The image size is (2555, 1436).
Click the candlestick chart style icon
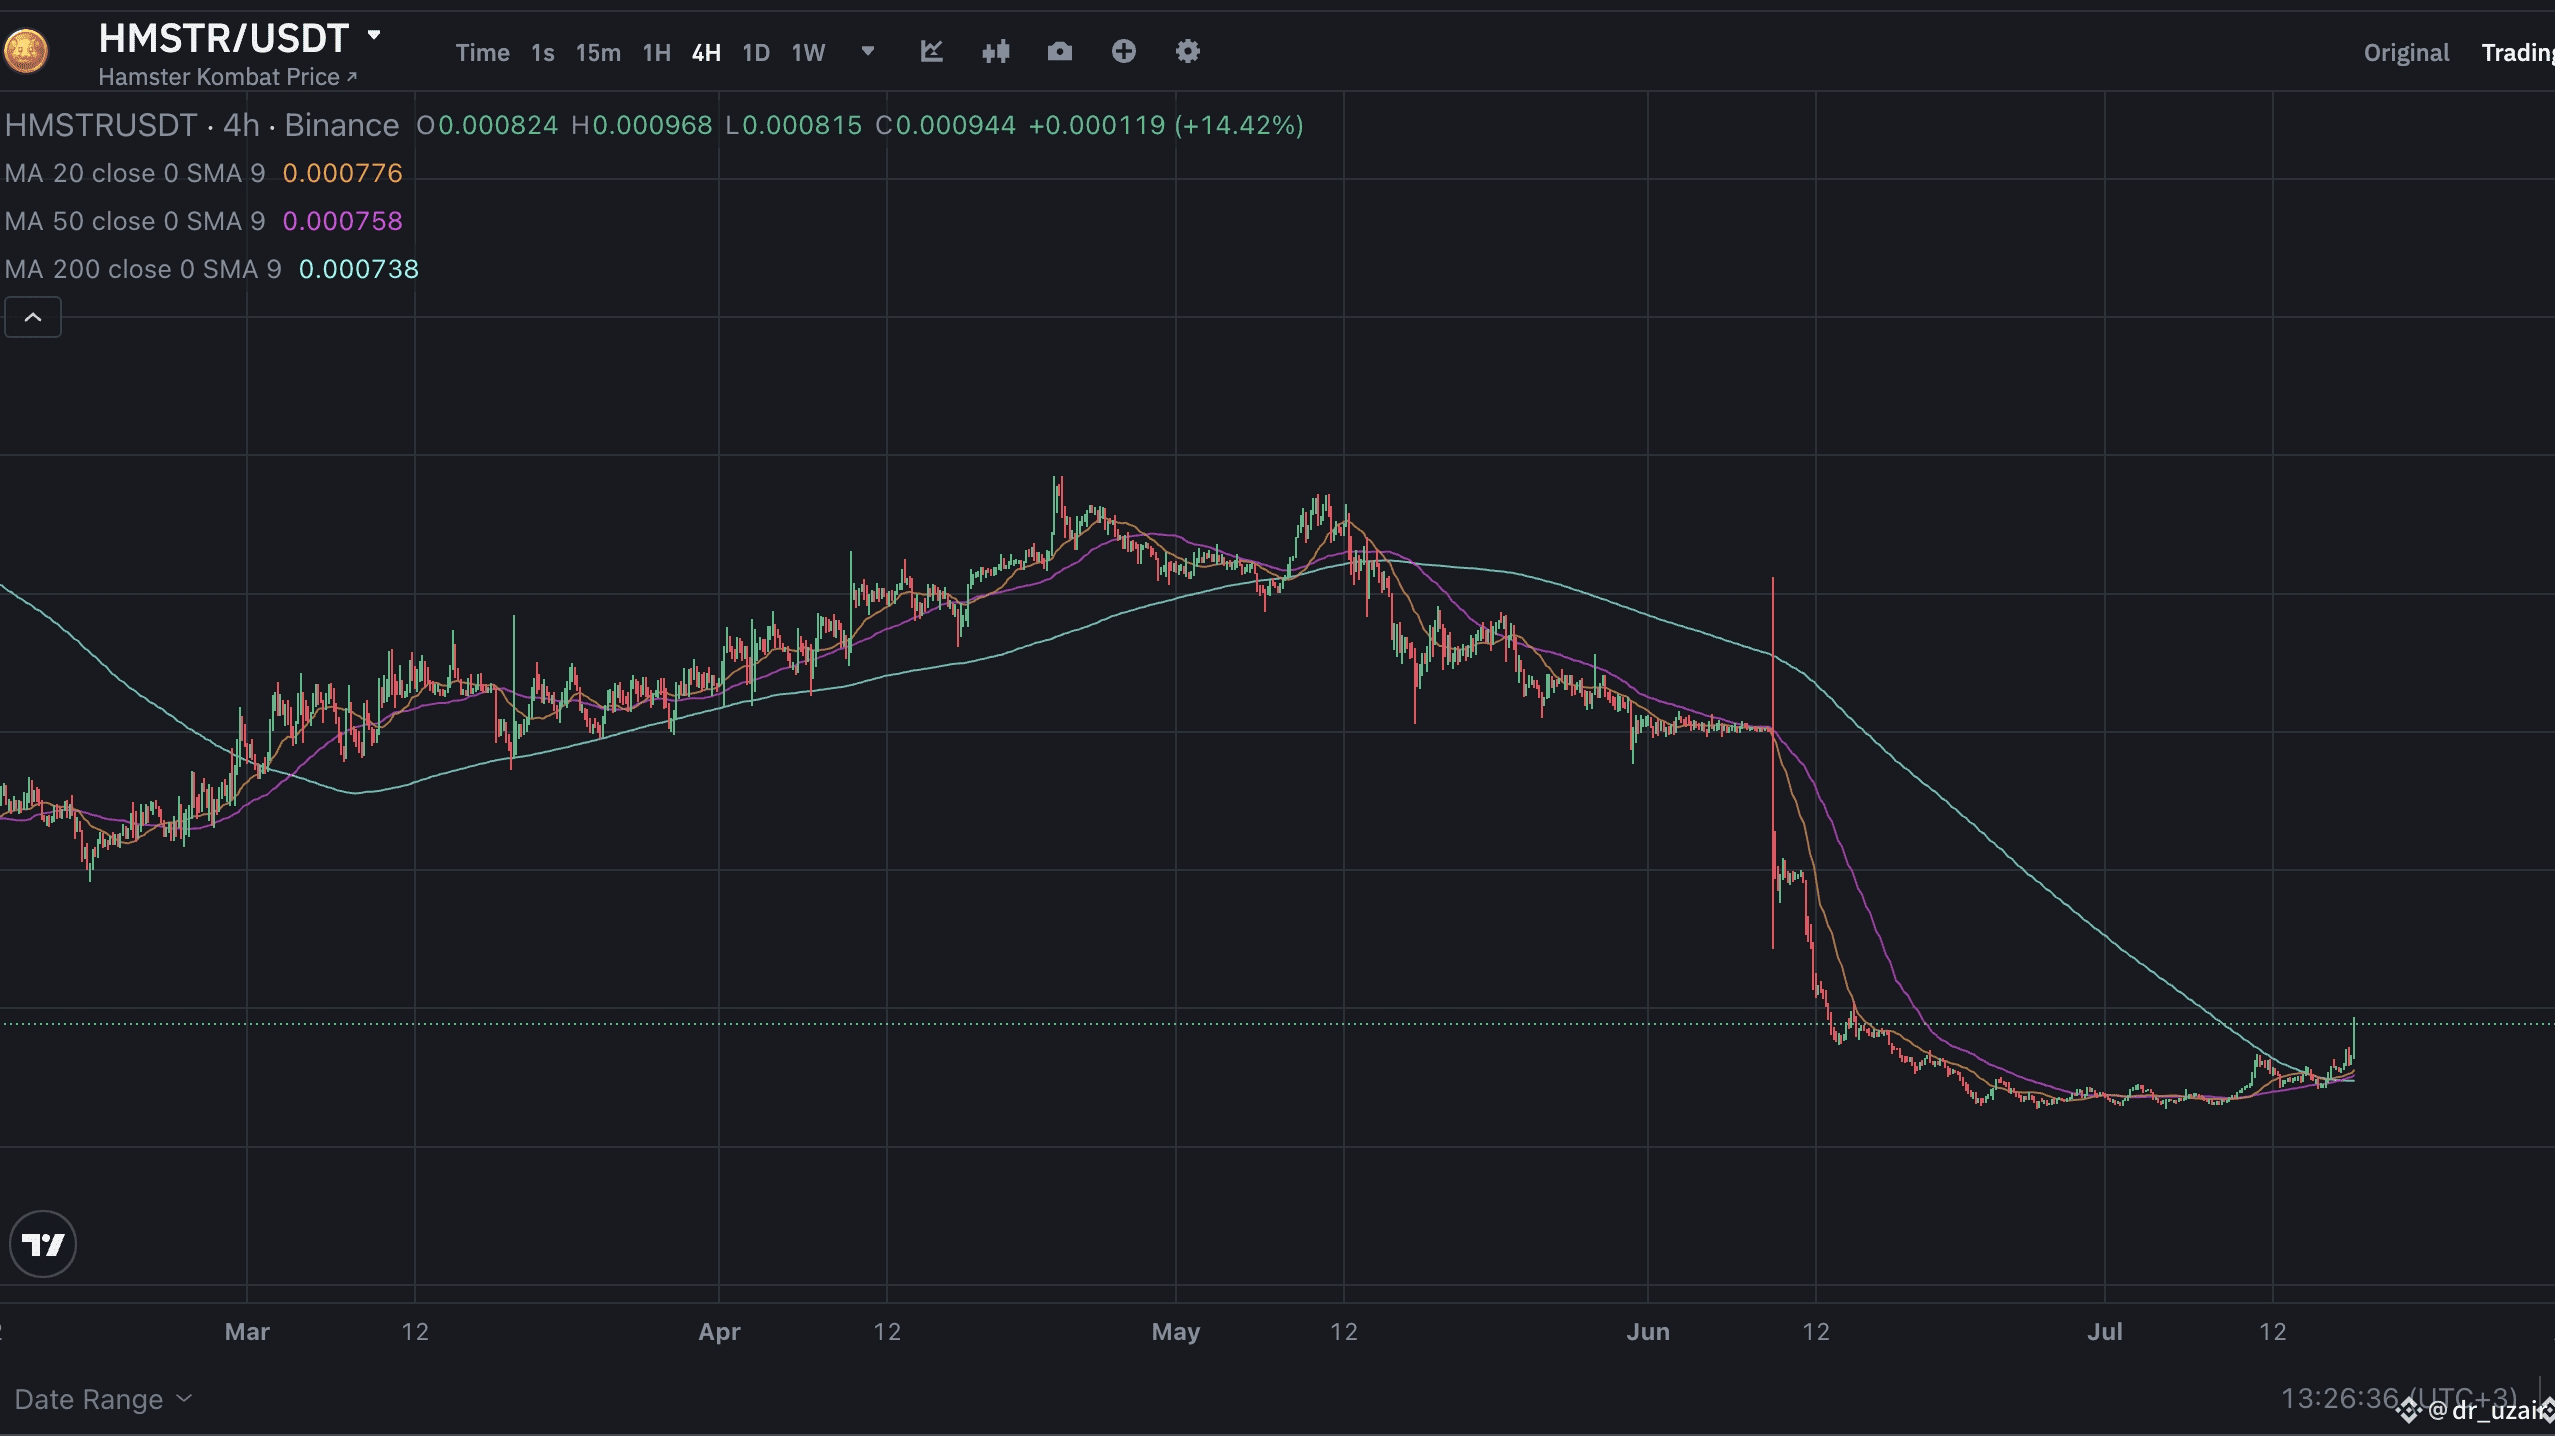pos(995,52)
